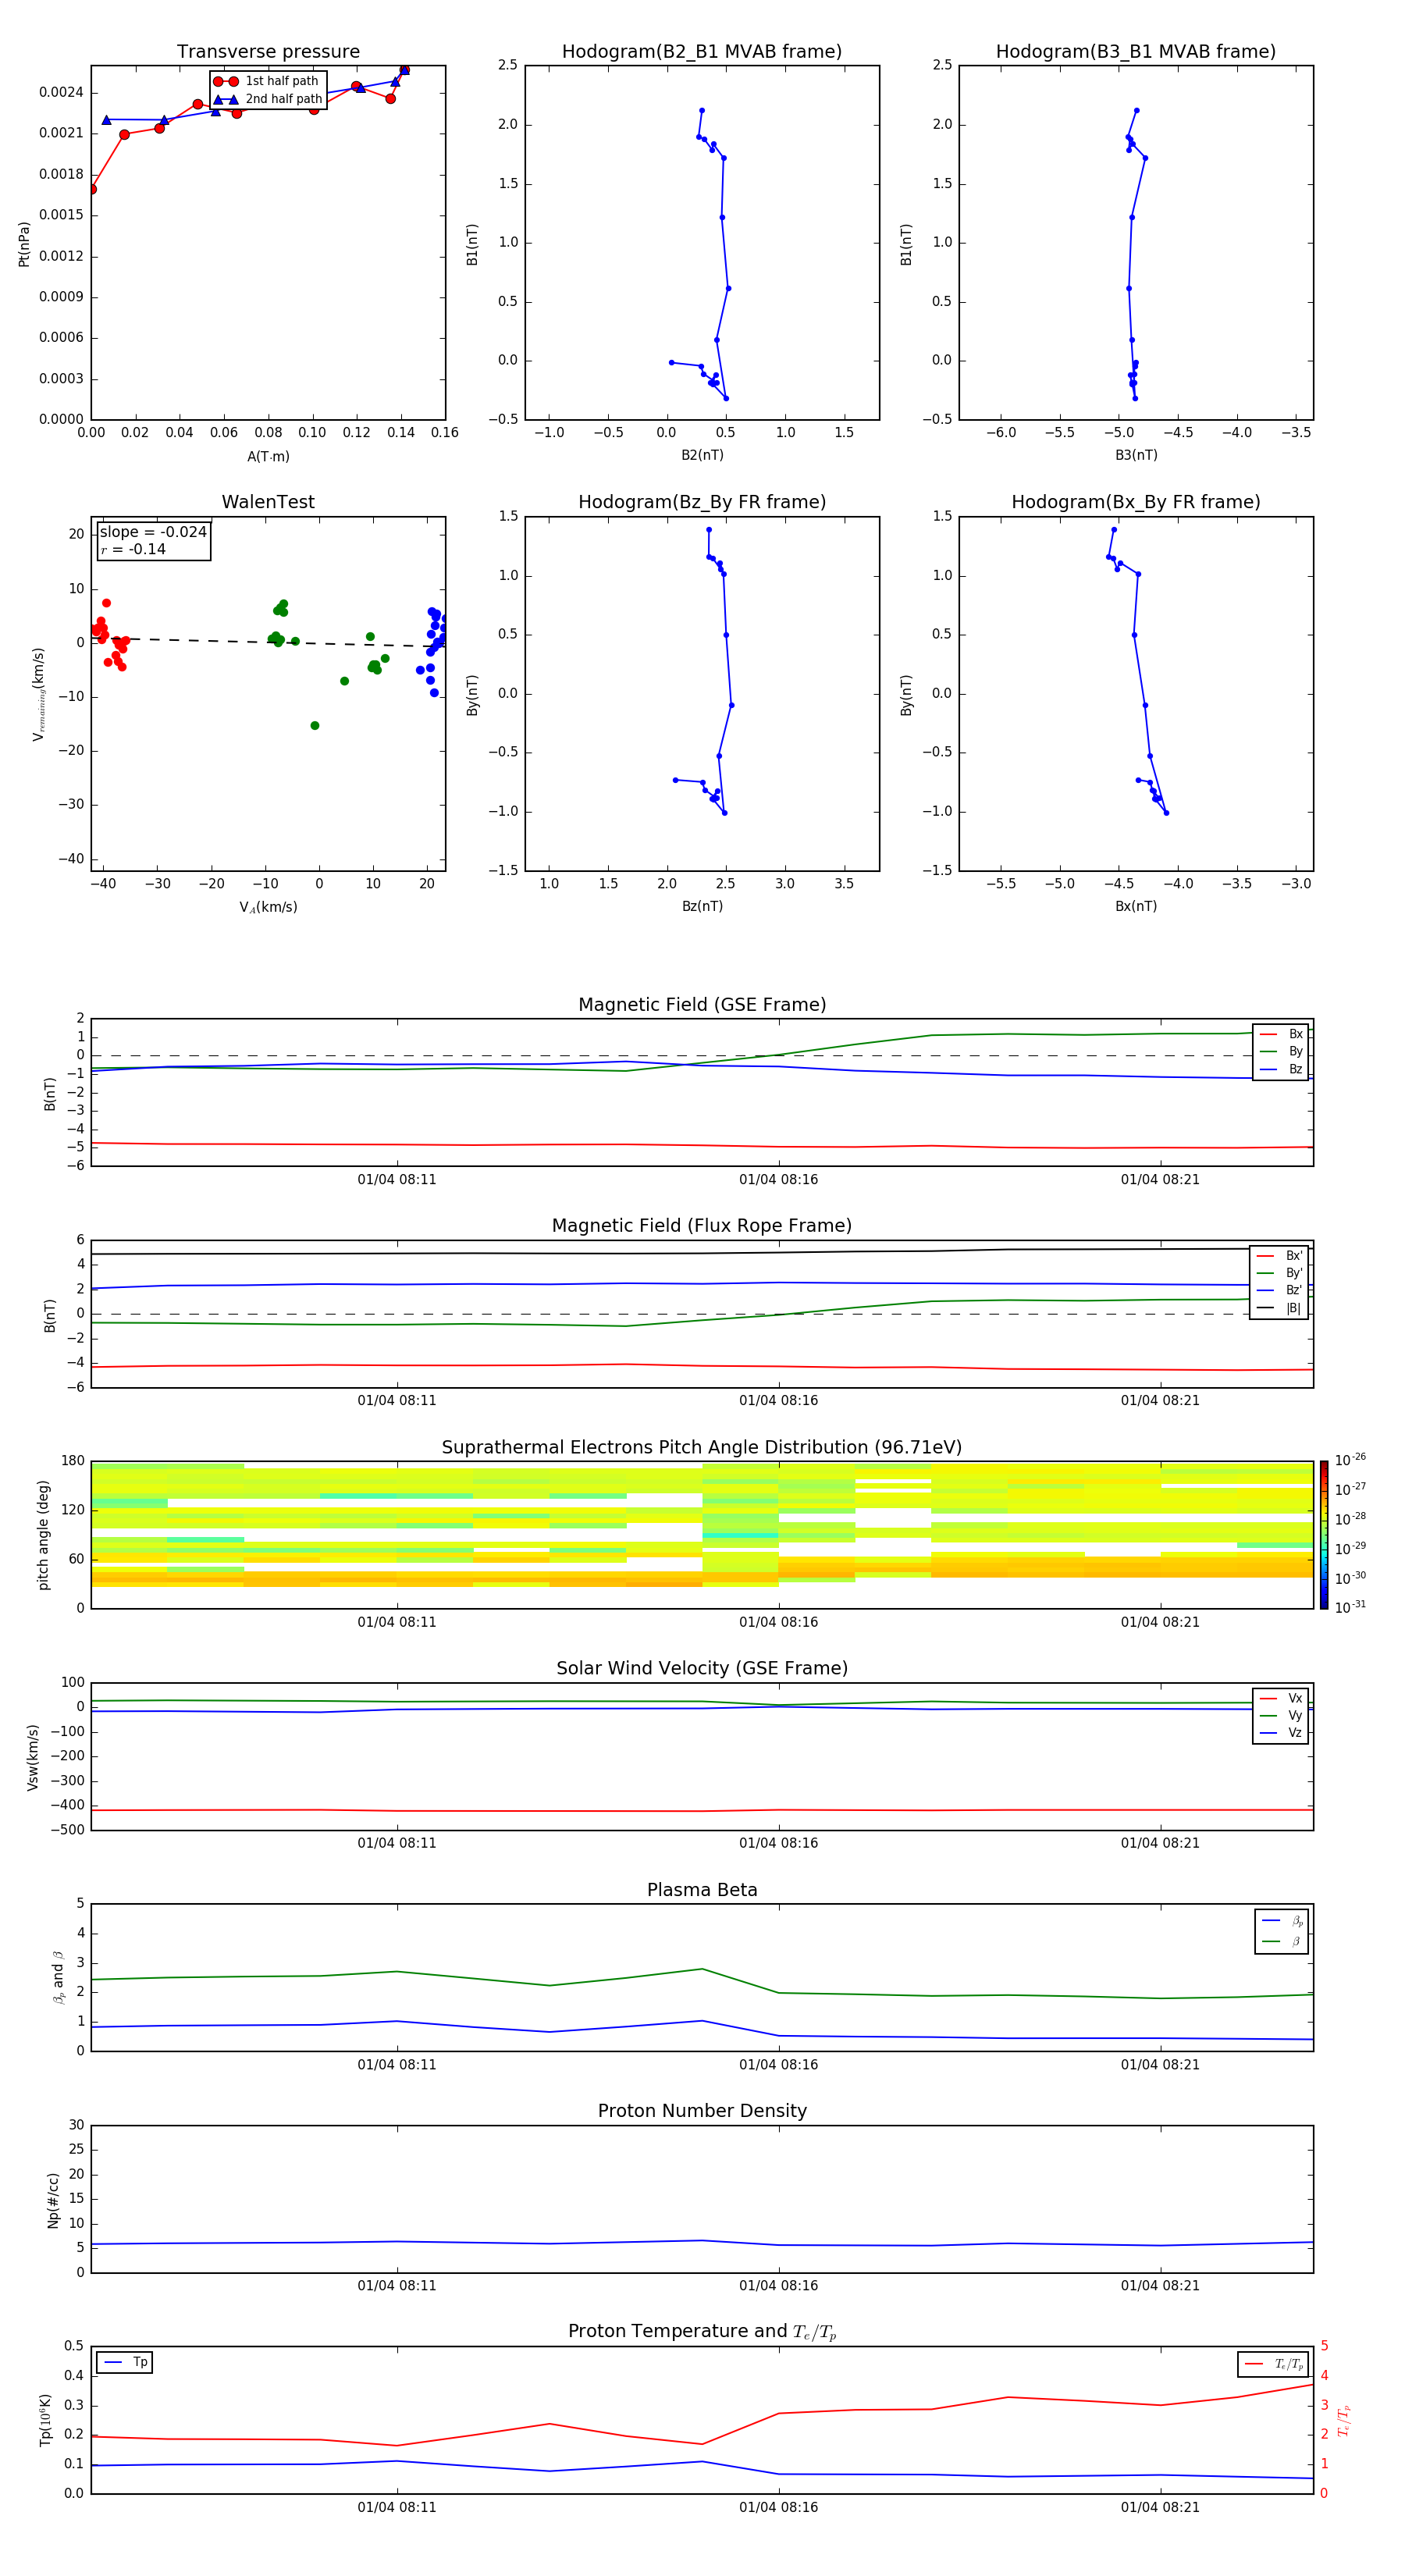Viewport: 1405px width, 2576px height.
Task: Click the 'Bx(nT)' x-axis label
Action: coord(1136,906)
